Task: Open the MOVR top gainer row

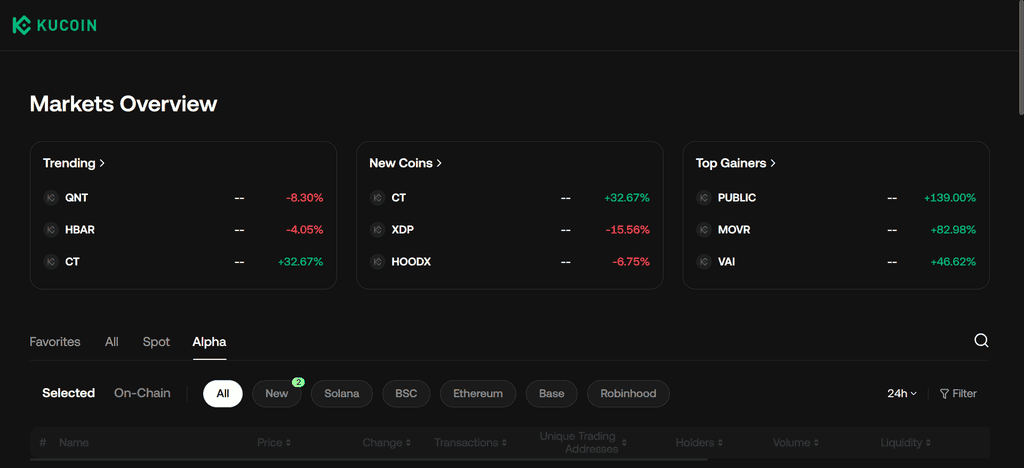Action: point(836,230)
